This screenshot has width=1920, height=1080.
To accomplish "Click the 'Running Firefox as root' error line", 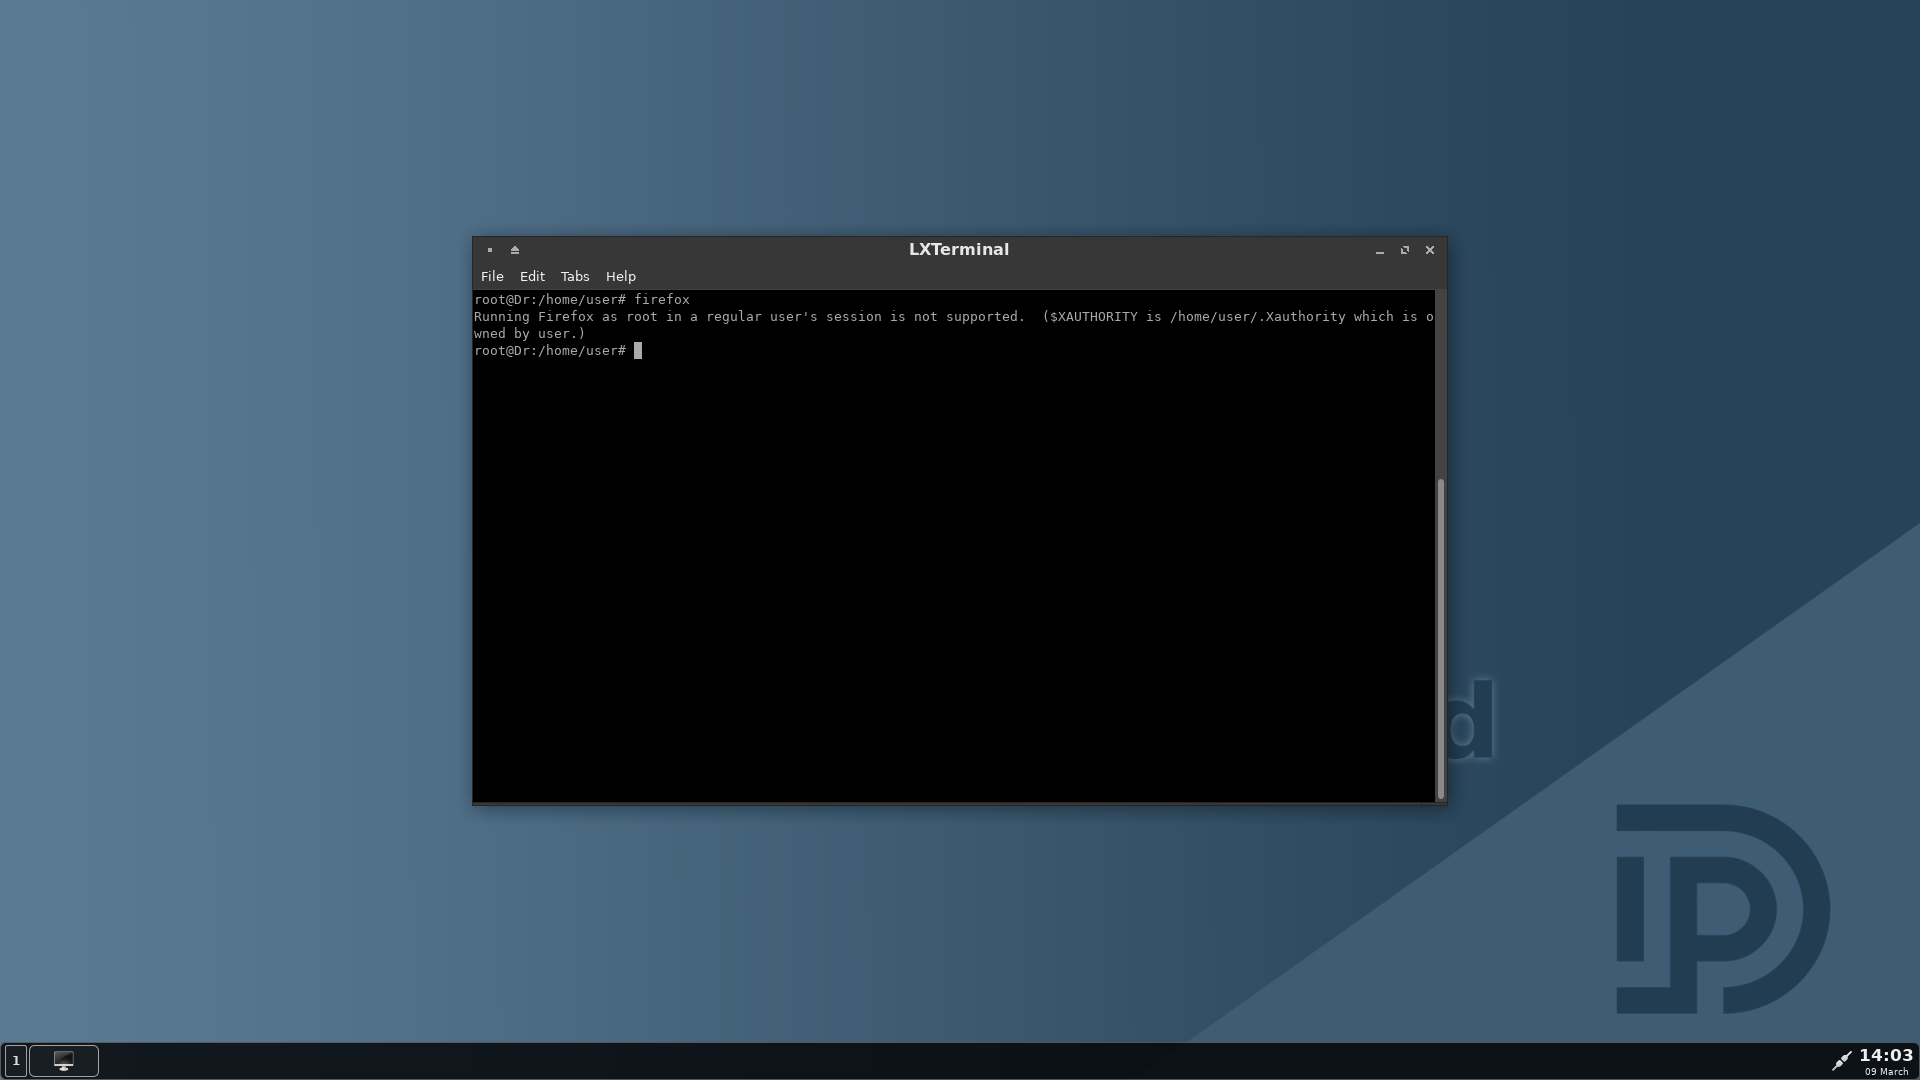I will (x=953, y=317).
